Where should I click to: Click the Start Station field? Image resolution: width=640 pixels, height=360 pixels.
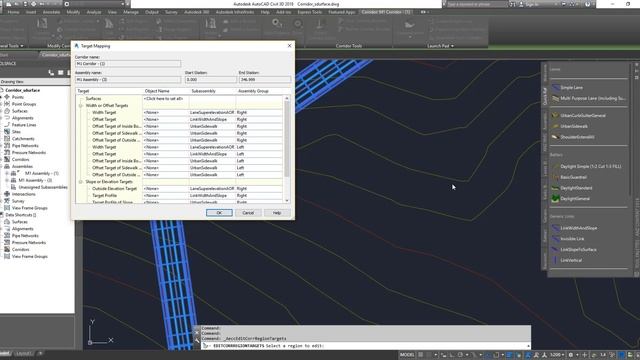210,80
